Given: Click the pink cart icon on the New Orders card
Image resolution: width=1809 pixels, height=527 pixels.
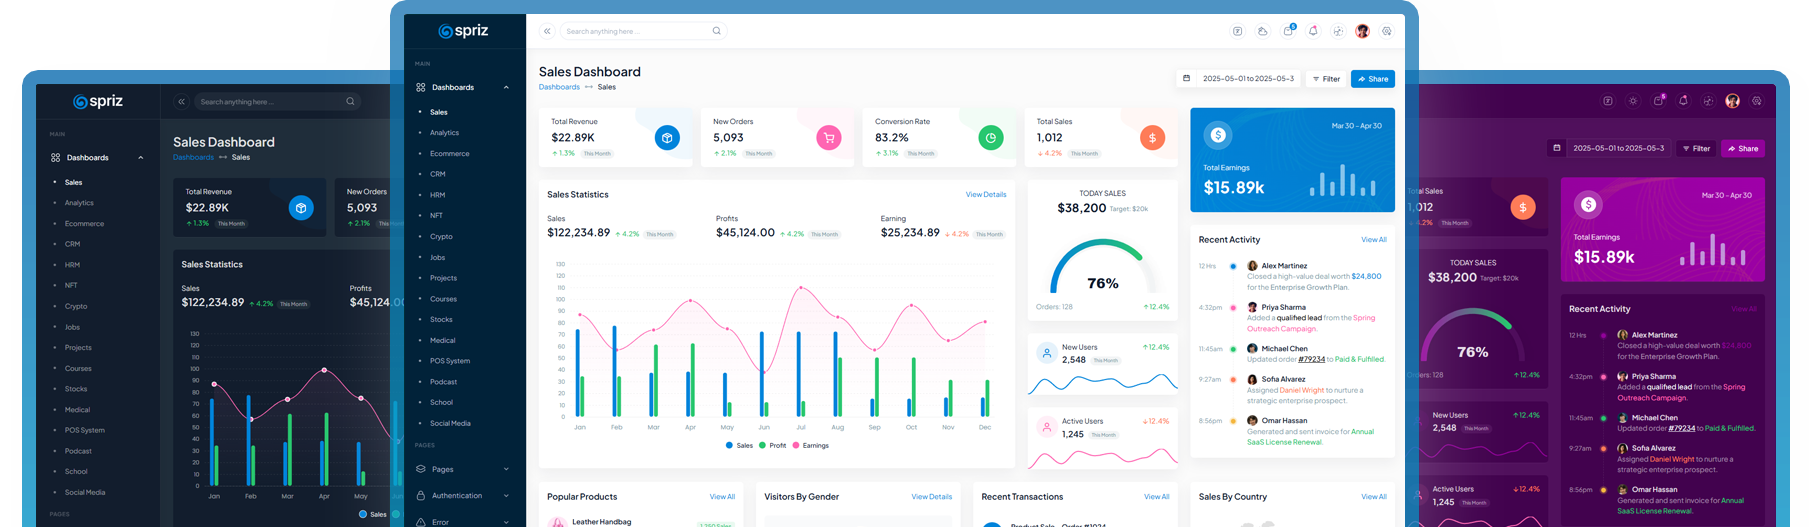Looking at the screenshot, I should [x=829, y=138].
